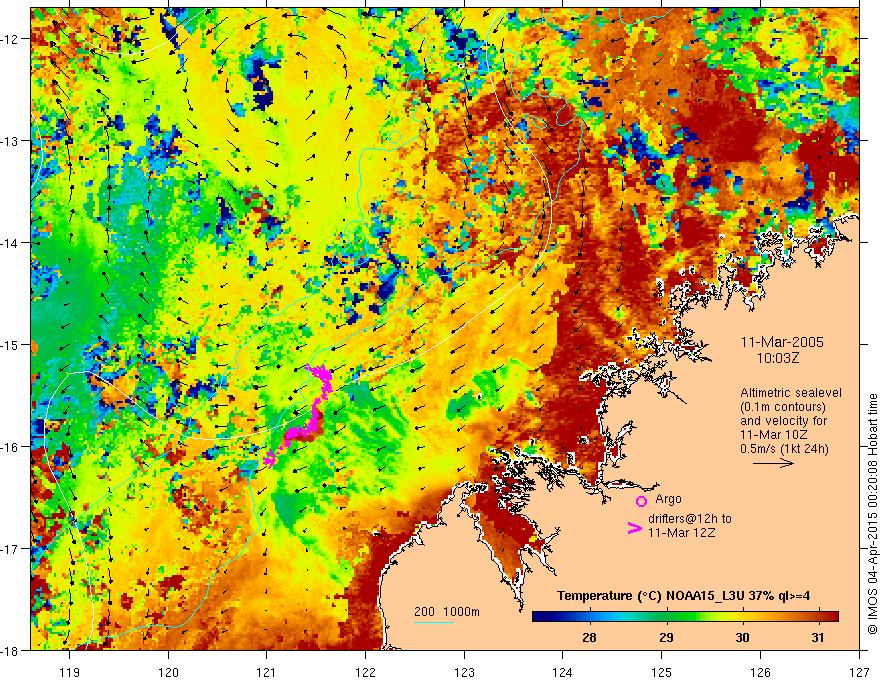Click the '11-Mar 12Z' legend text

(682, 533)
